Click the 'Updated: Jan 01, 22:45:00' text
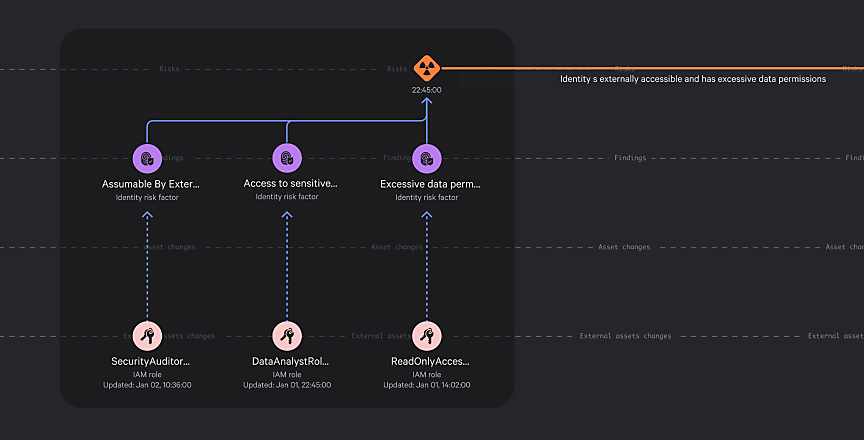The image size is (864, 440). click(287, 385)
